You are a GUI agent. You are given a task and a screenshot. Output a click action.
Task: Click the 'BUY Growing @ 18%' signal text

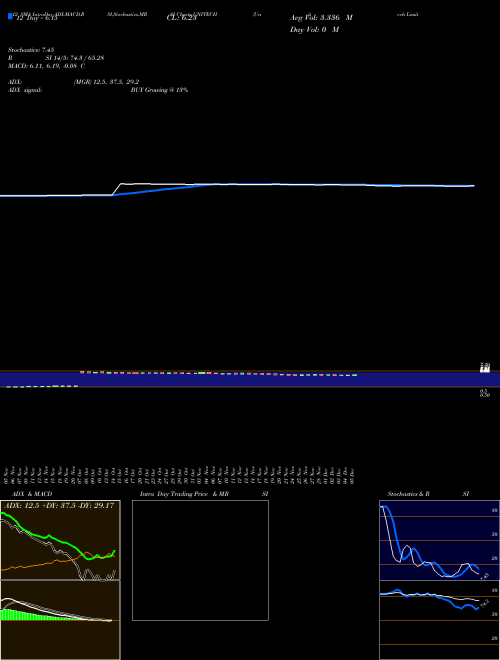tap(159, 90)
